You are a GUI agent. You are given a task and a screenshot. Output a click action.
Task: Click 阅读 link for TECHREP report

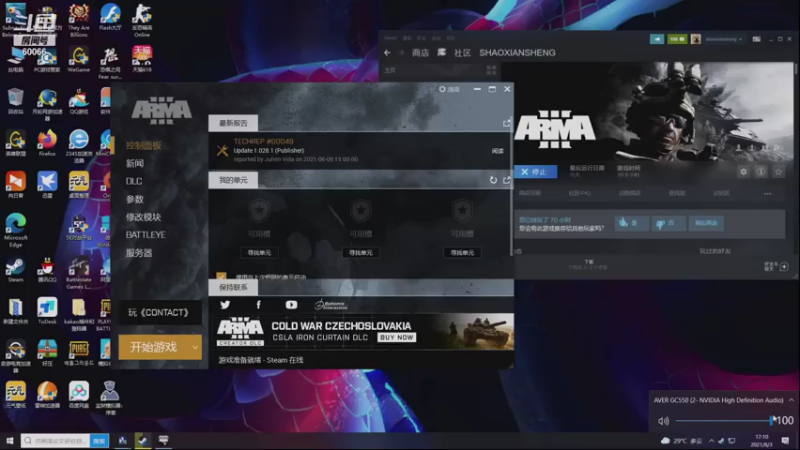tap(497, 151)
